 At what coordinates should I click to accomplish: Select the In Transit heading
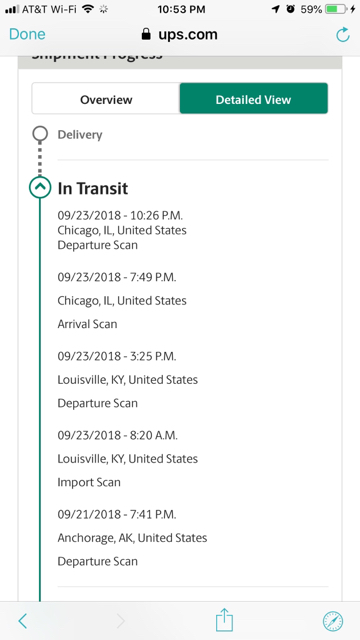93,188
